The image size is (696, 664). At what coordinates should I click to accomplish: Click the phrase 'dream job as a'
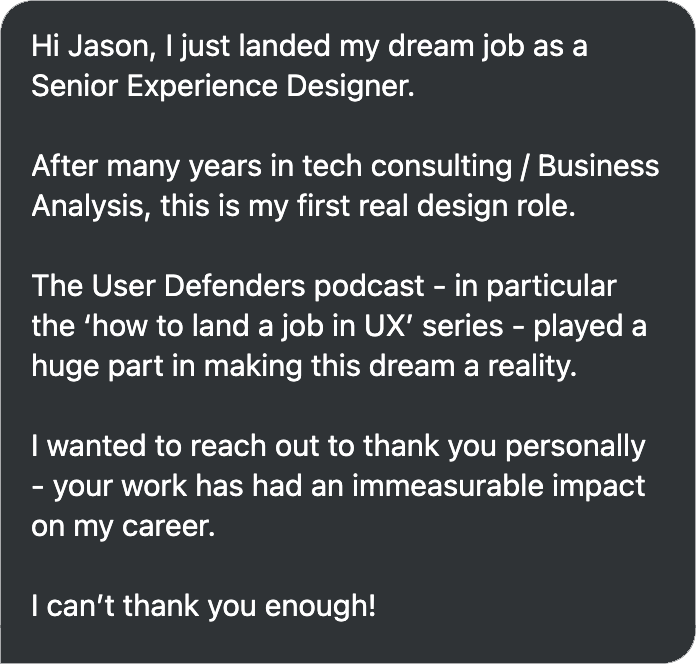pos(488,46)
